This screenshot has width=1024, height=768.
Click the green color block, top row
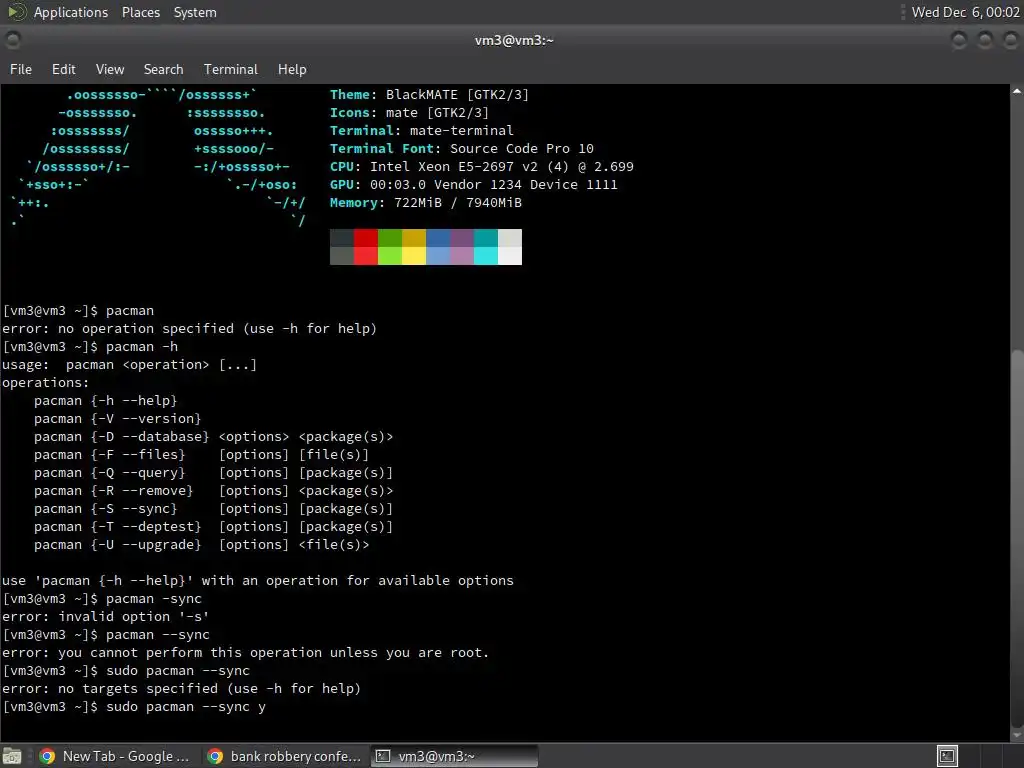[x=390, y=238]
